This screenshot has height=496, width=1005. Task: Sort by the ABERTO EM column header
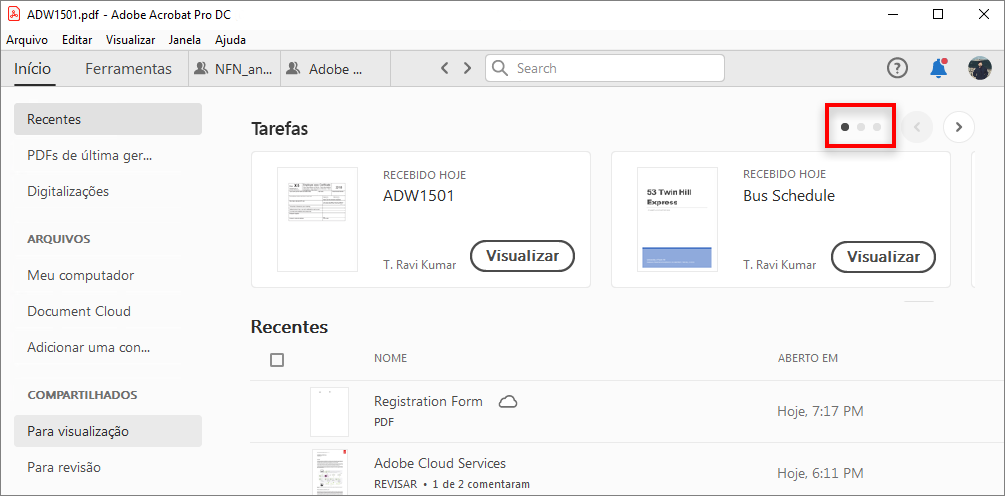[x=808, y=358]
